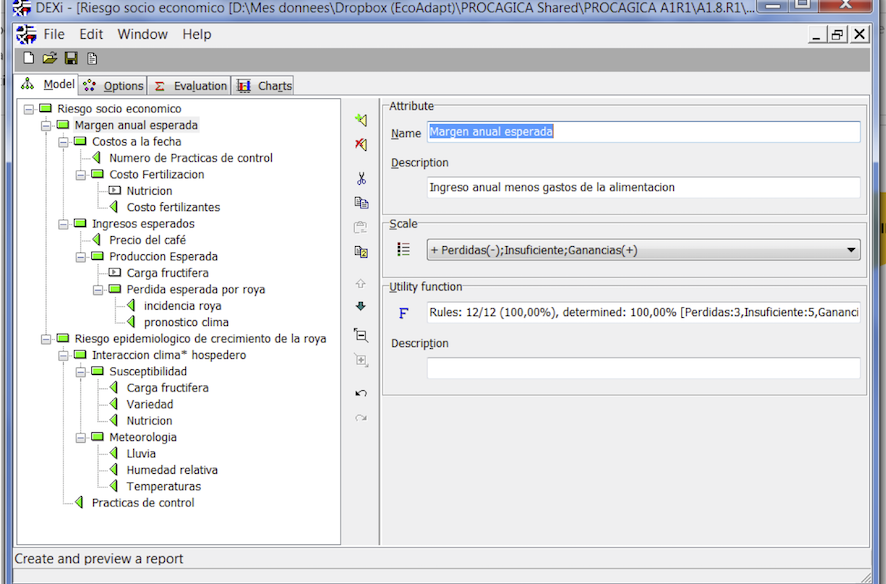Click the Open folder toolbar icon
The width and height of the screenshot is (886, 584).
[49, 59]
